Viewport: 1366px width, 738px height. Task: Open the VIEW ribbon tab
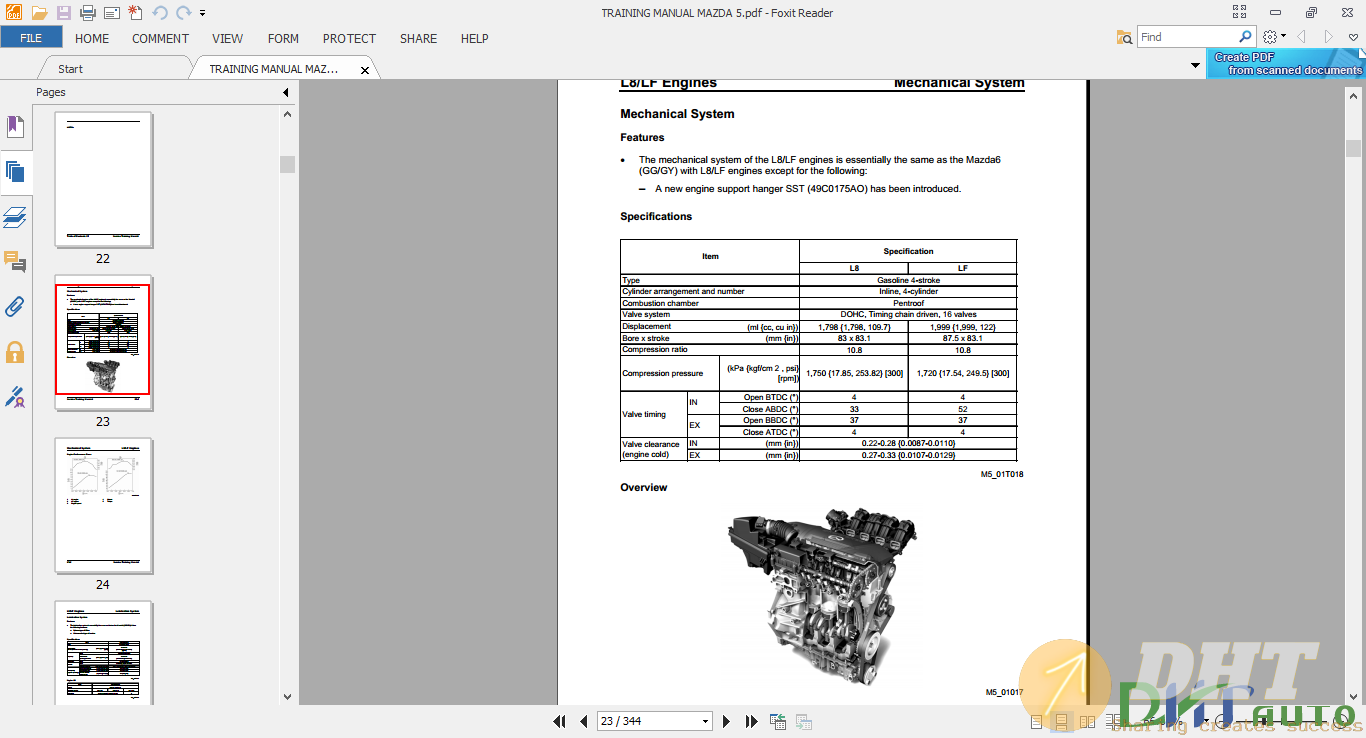228,38
